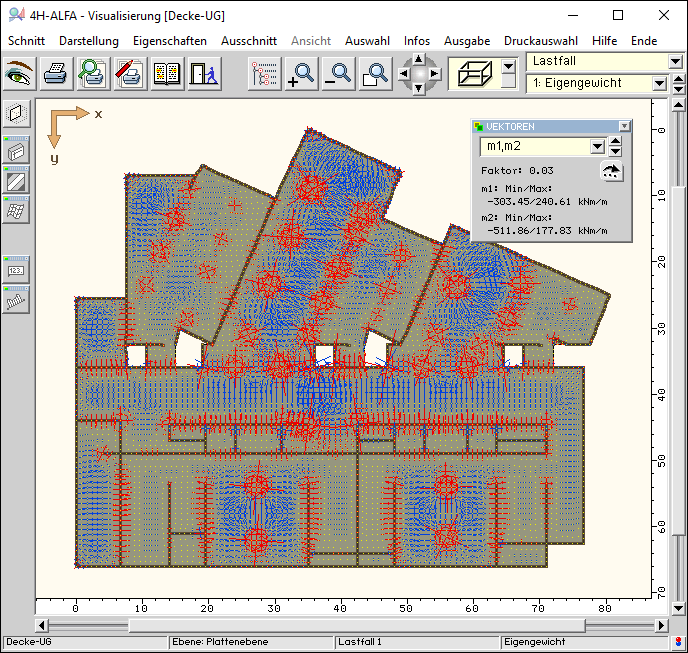Click the zoom window magnifier icon
Viewport: 688px width, 653px height.
pos(375,74)
